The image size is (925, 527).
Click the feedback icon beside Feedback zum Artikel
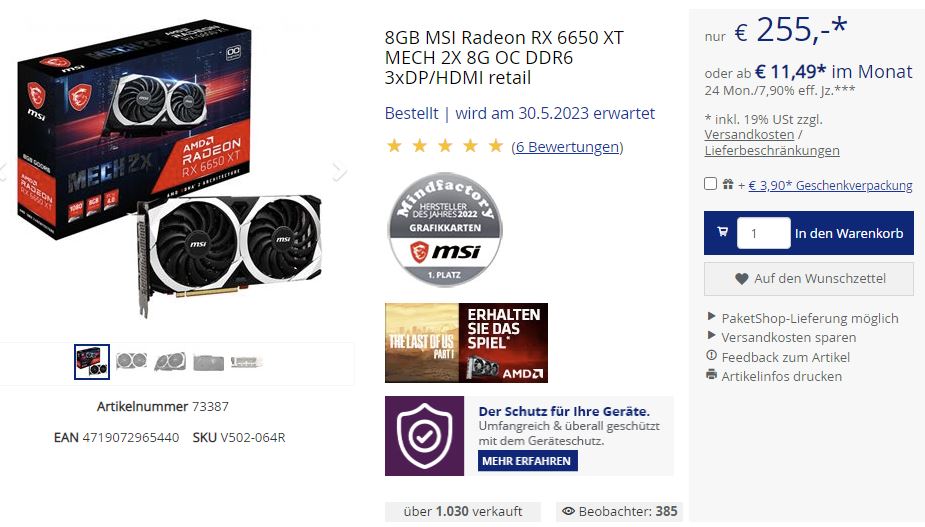click(711, 356)
